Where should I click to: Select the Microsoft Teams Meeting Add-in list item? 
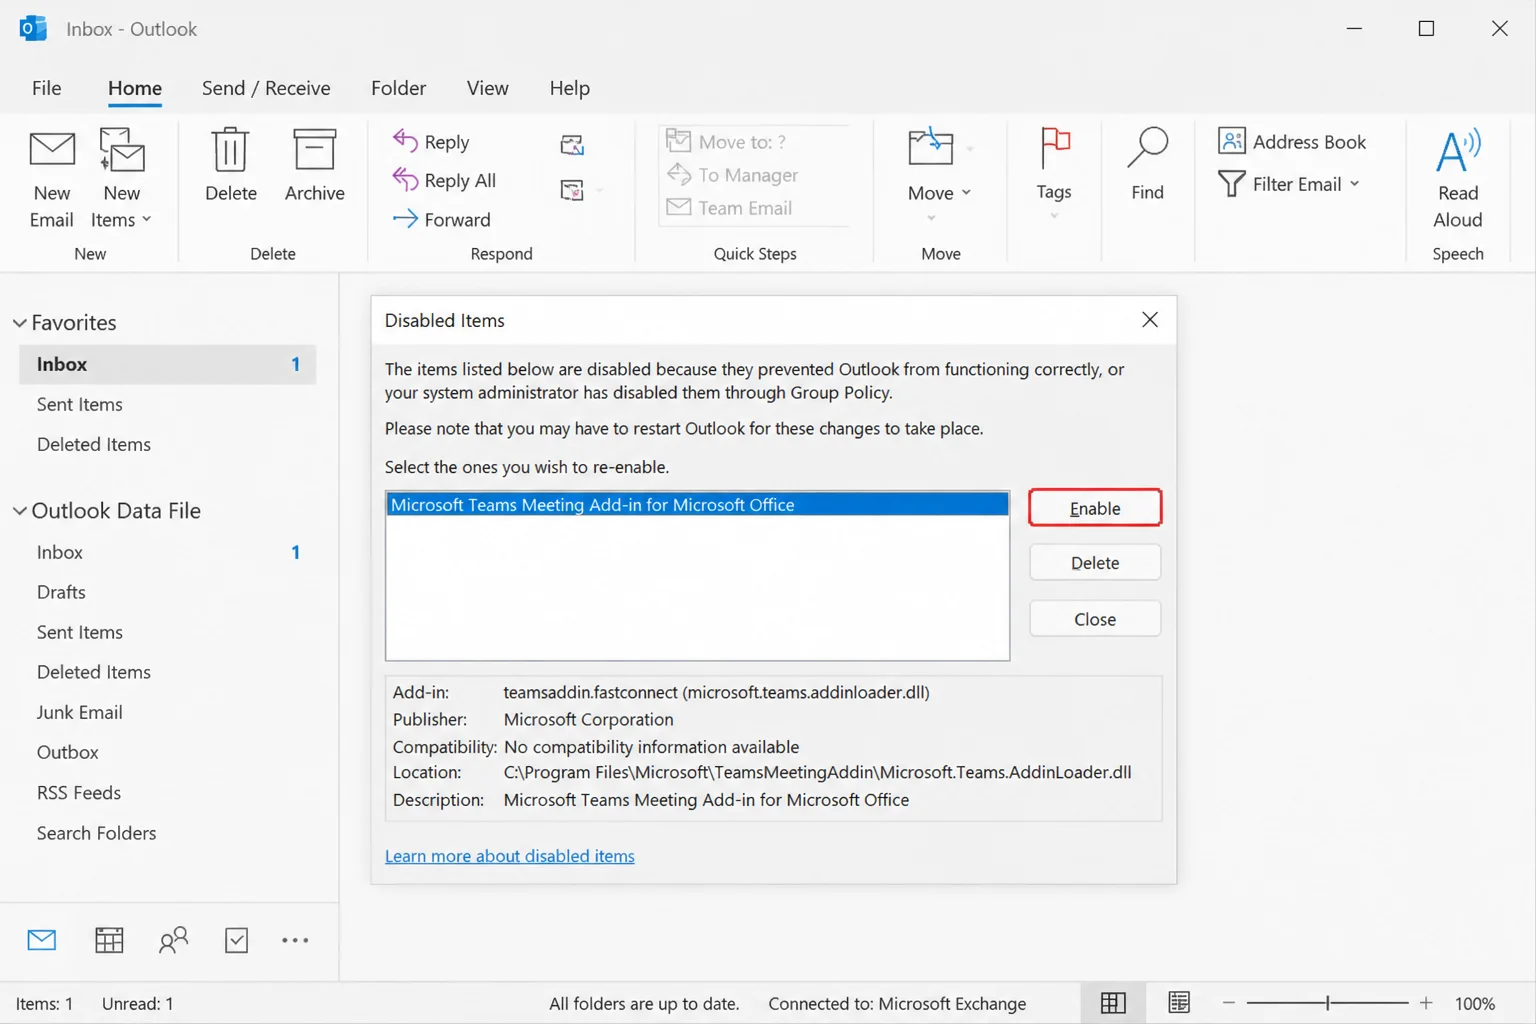(697, 505)
